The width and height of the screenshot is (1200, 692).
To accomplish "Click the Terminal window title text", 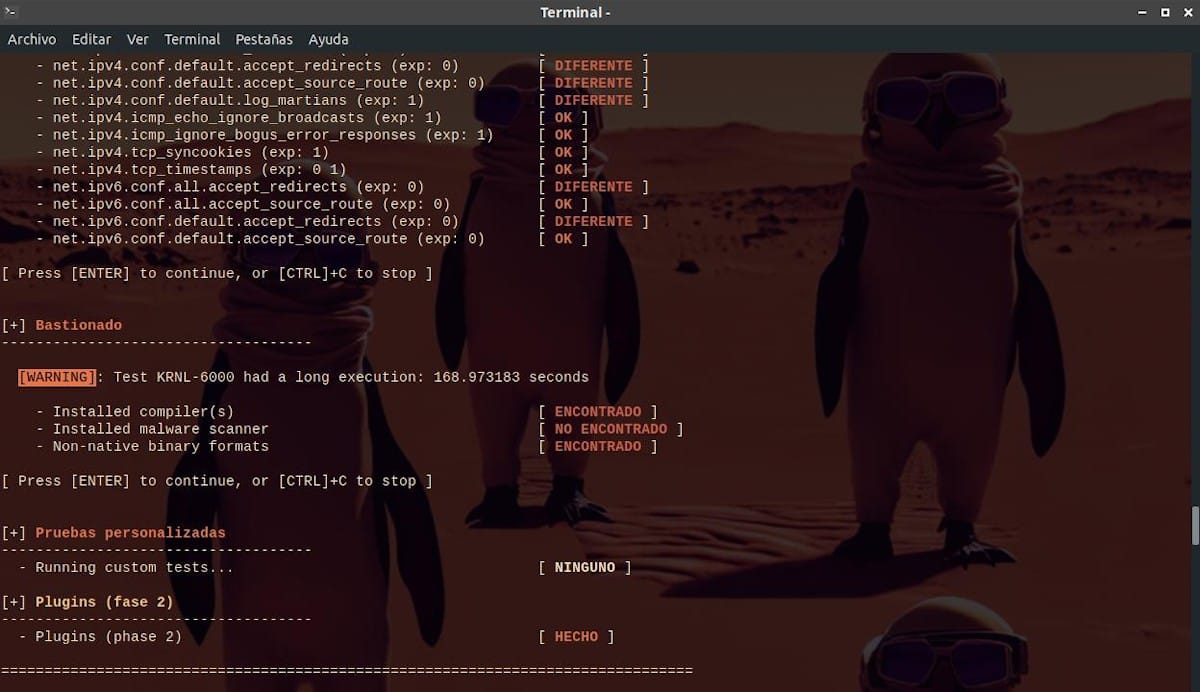I will click(x=575, y=12).
